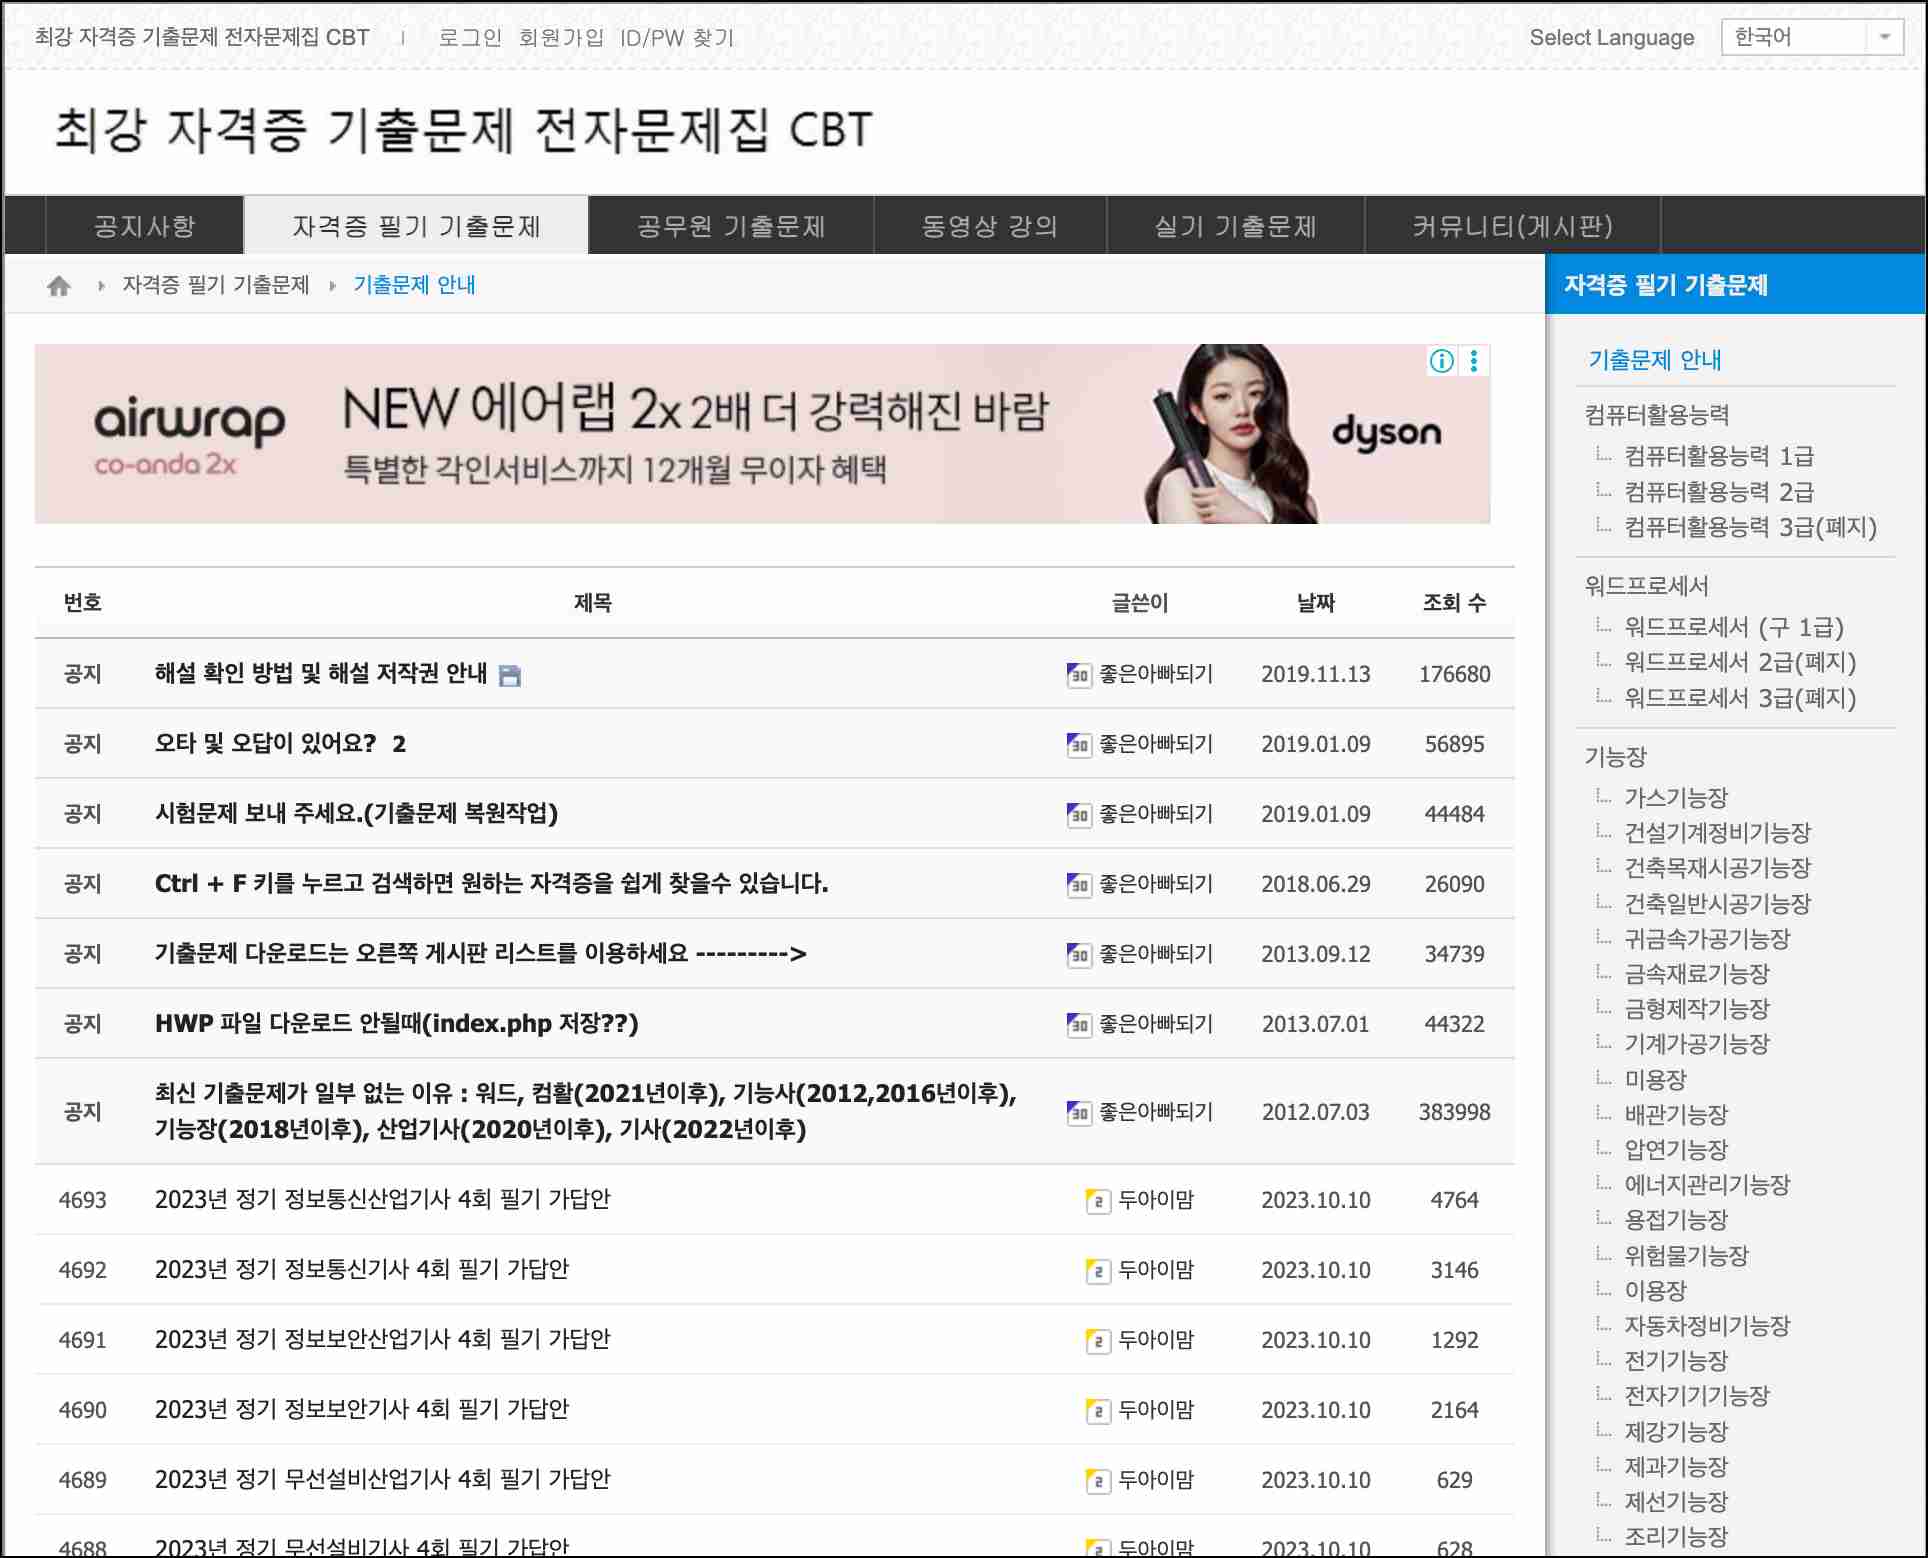Viewport: 1928px width, 1558px height.
Task: Click author level icon on 2019.11.13 notice
Action: (1078, 675)
